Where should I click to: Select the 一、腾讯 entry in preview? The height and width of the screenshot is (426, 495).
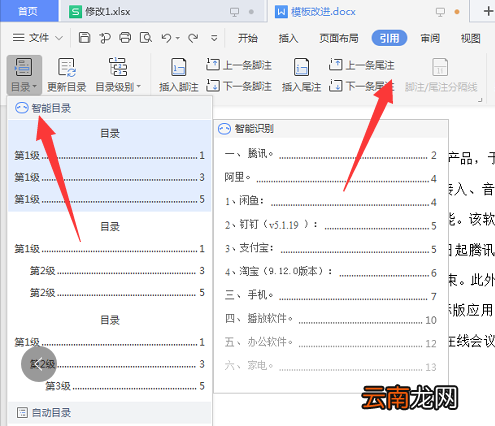point(330,155)
